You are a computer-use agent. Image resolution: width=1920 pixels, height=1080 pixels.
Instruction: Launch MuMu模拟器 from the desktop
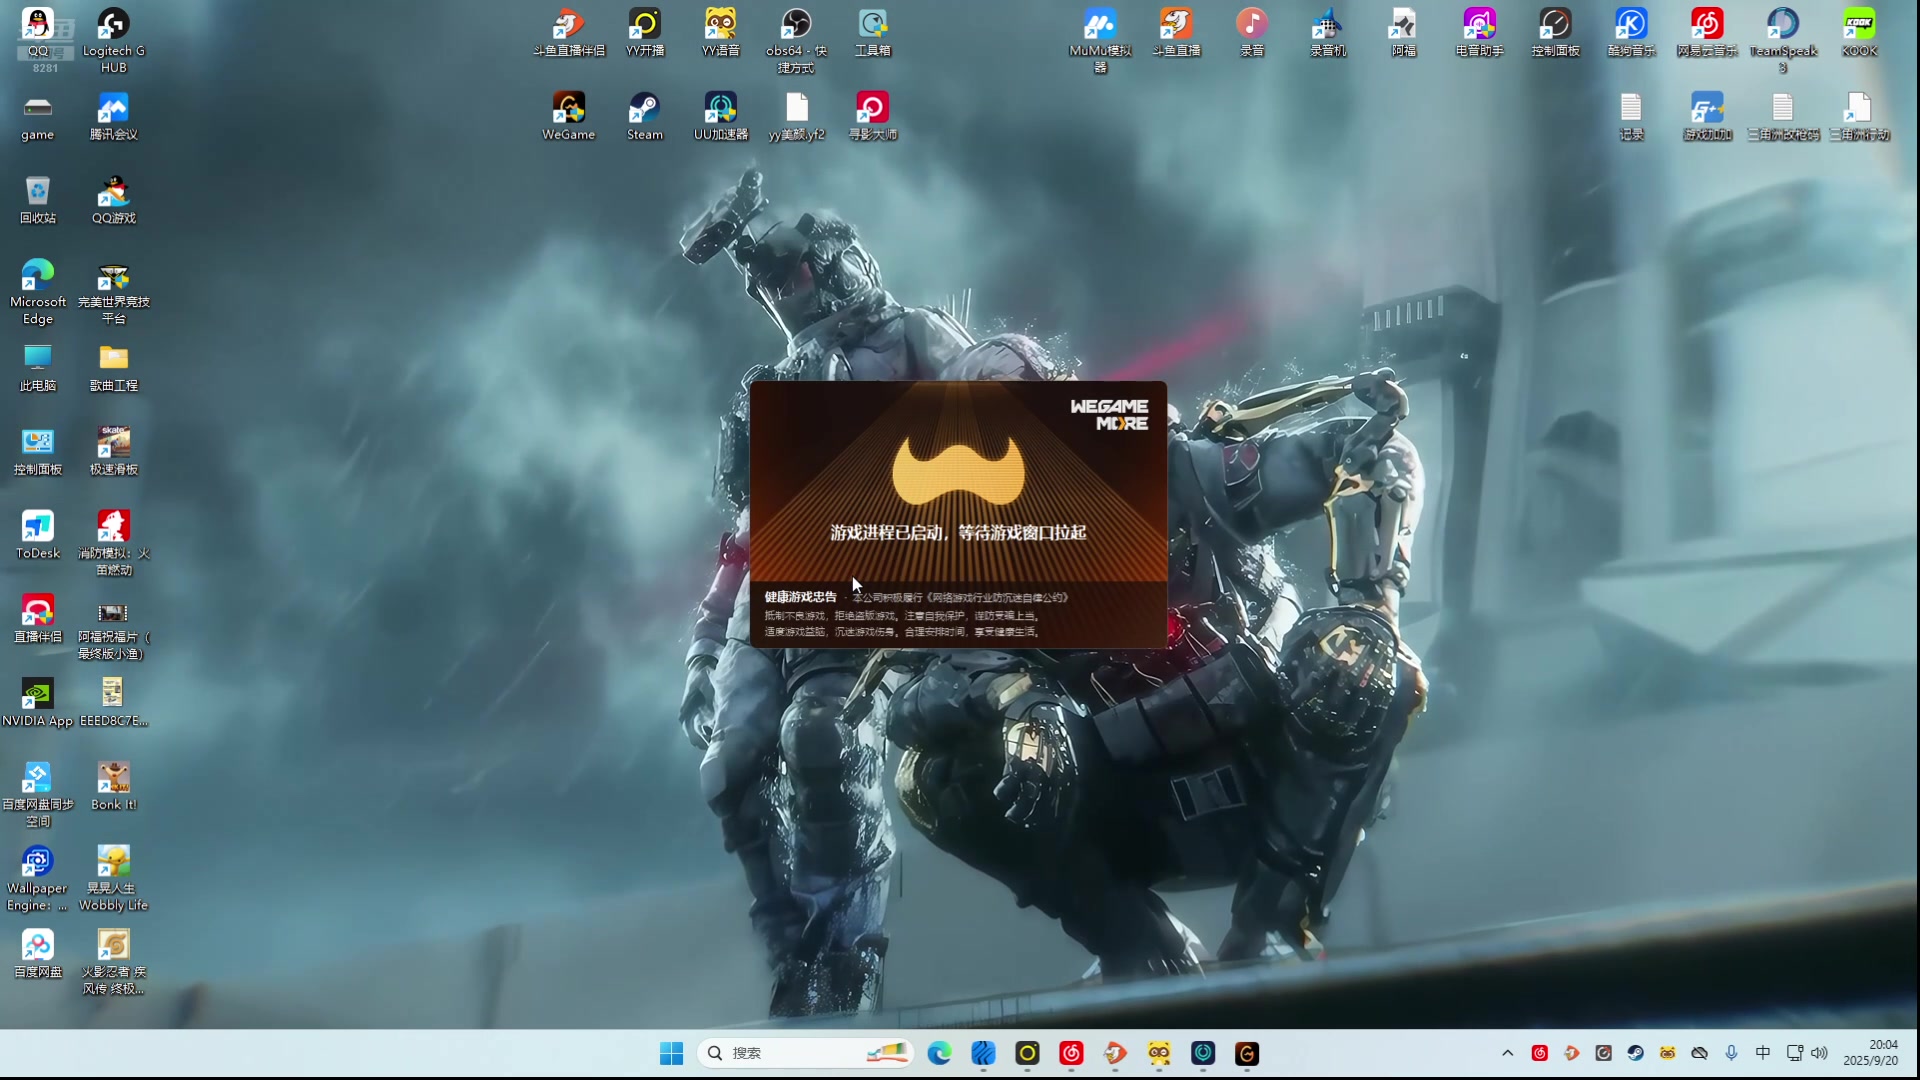coord(1100,40)
